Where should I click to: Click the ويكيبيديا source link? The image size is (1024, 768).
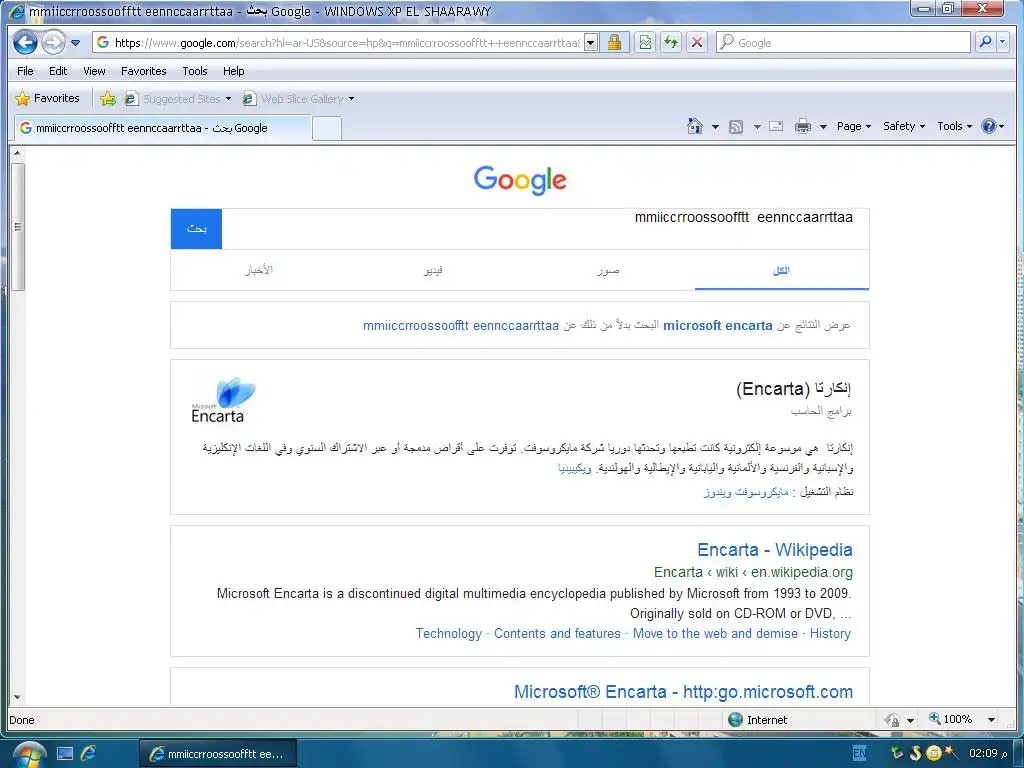[575, 468]
